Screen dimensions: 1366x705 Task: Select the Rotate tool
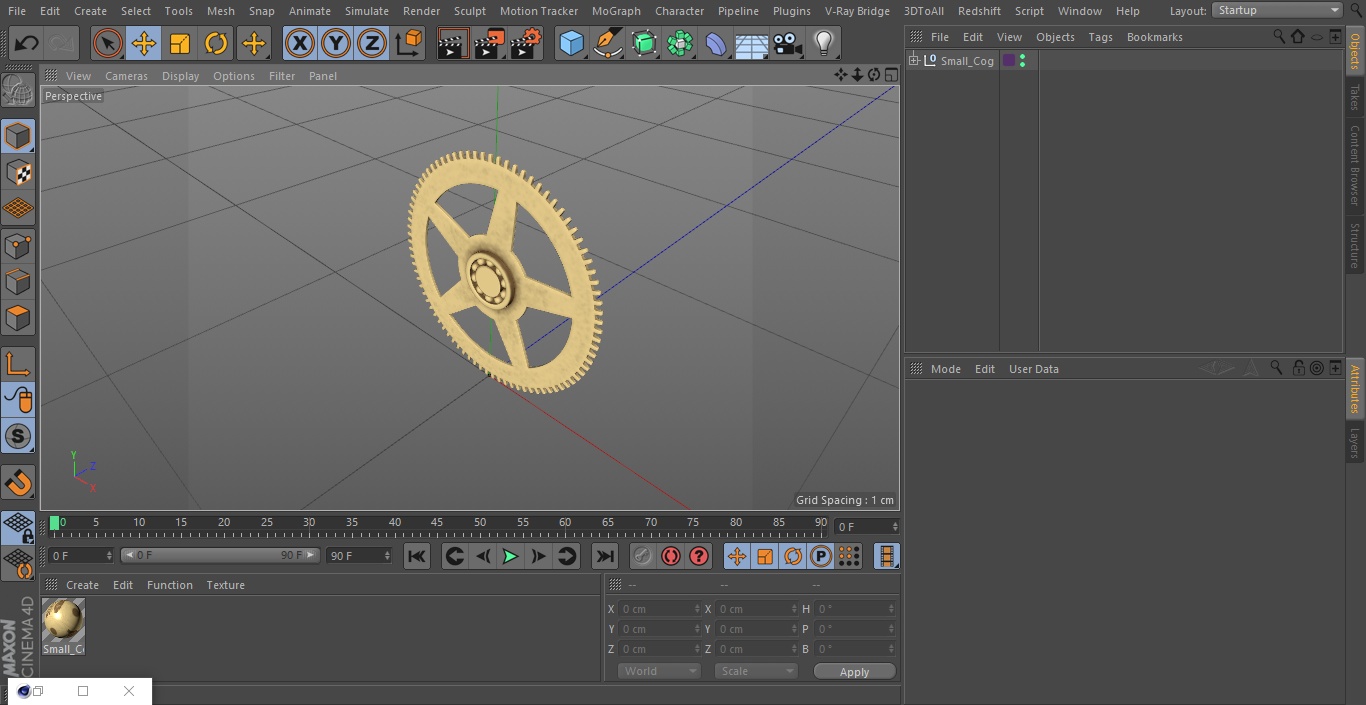[216, 43]
